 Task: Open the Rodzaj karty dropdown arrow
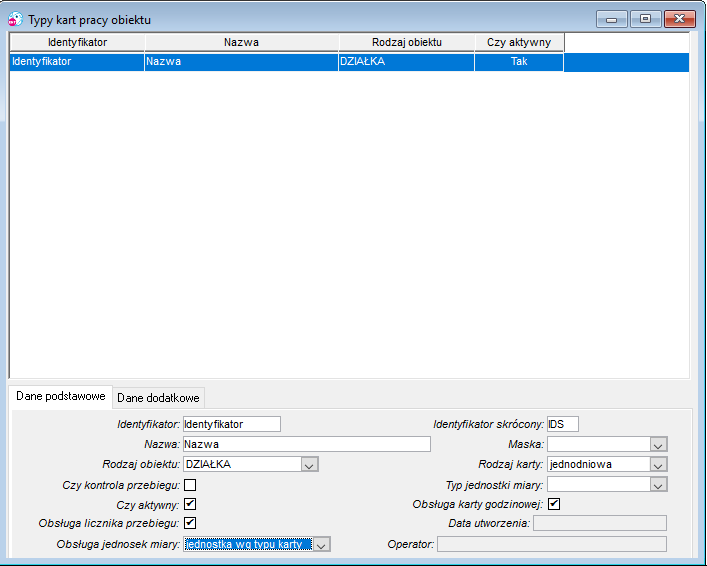[658, 464]
